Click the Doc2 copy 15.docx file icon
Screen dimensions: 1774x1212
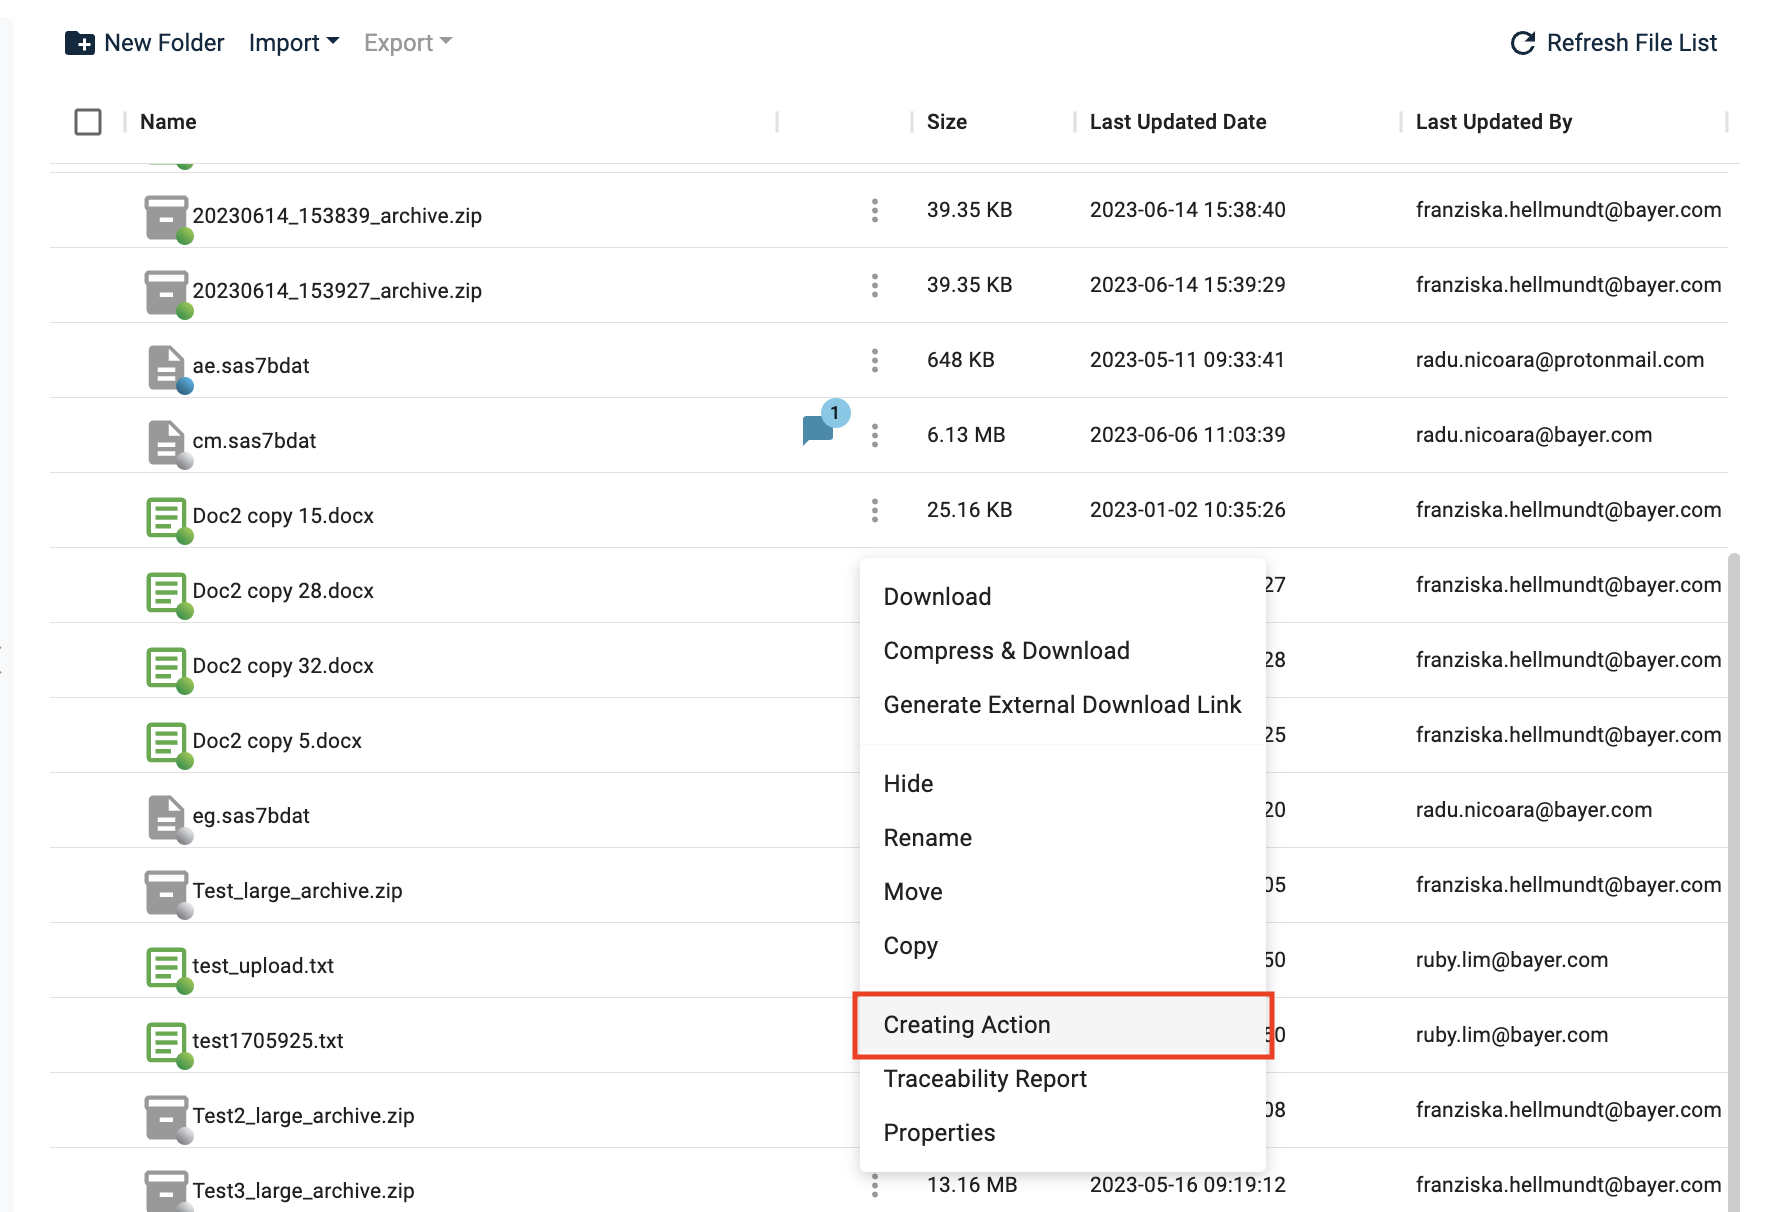(x=166, y=517)
